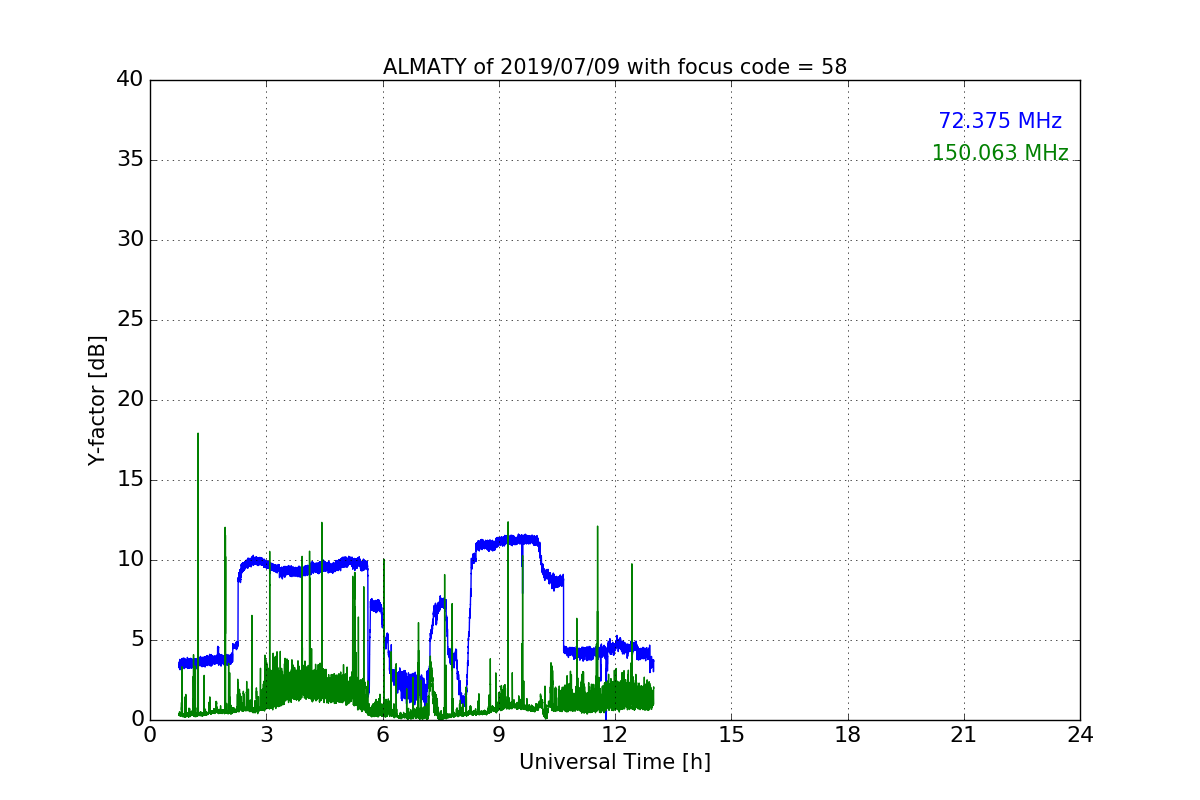The image size is (1200, 800).
Task: Click the y-axis tick label 35
Action: [130, 160]
